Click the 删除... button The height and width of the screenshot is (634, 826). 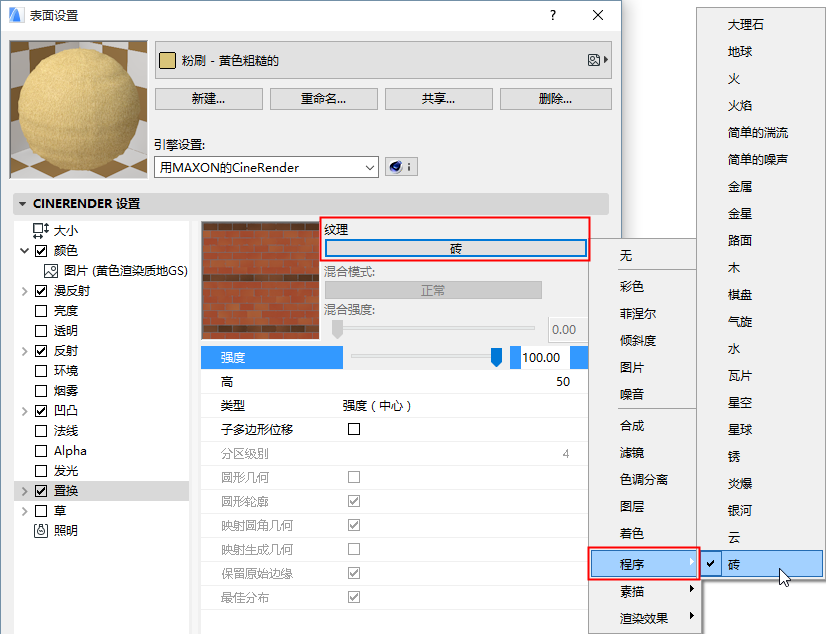555,98
